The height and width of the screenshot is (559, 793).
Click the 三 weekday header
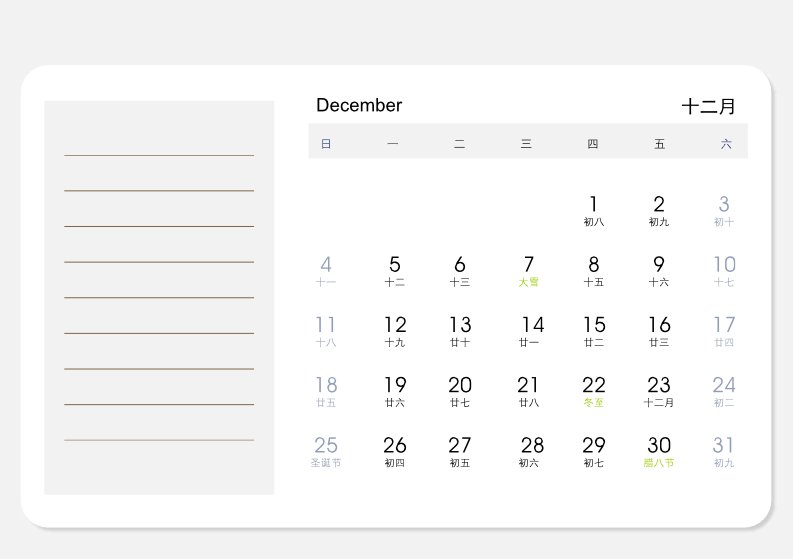(526, 144)
